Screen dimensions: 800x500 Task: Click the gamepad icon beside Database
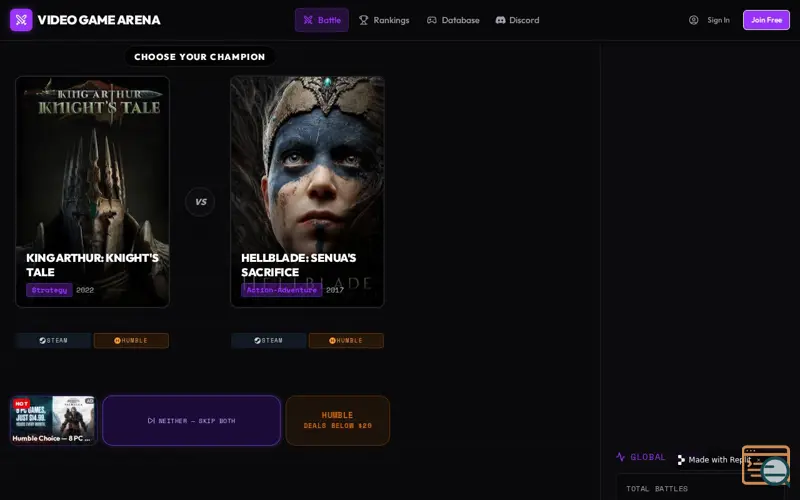432,20
